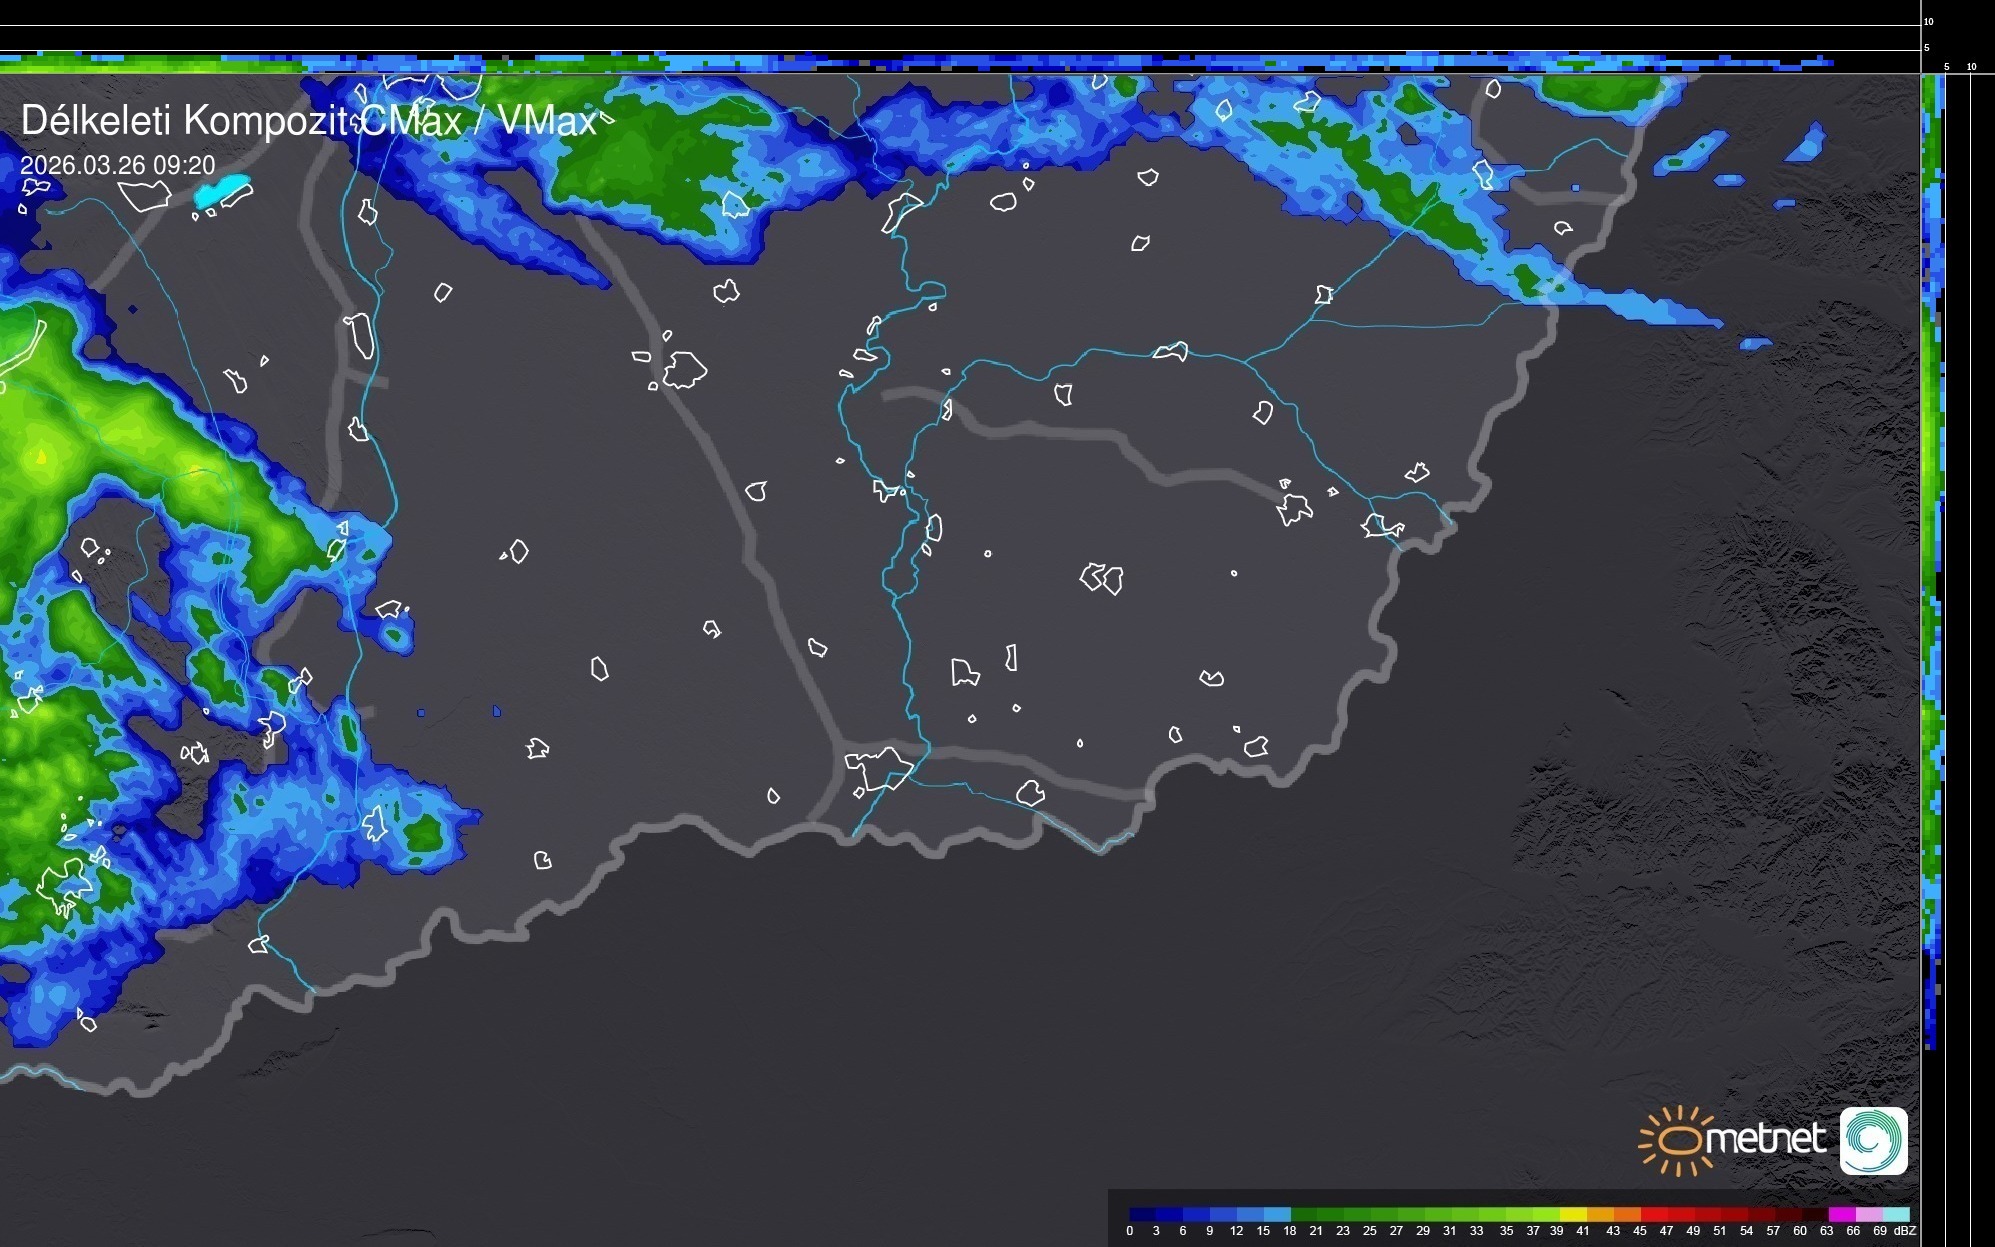1995x1247 pixels.
Task: Select the magenta swatch above label 63
Action: (x=1841, y=1214)
